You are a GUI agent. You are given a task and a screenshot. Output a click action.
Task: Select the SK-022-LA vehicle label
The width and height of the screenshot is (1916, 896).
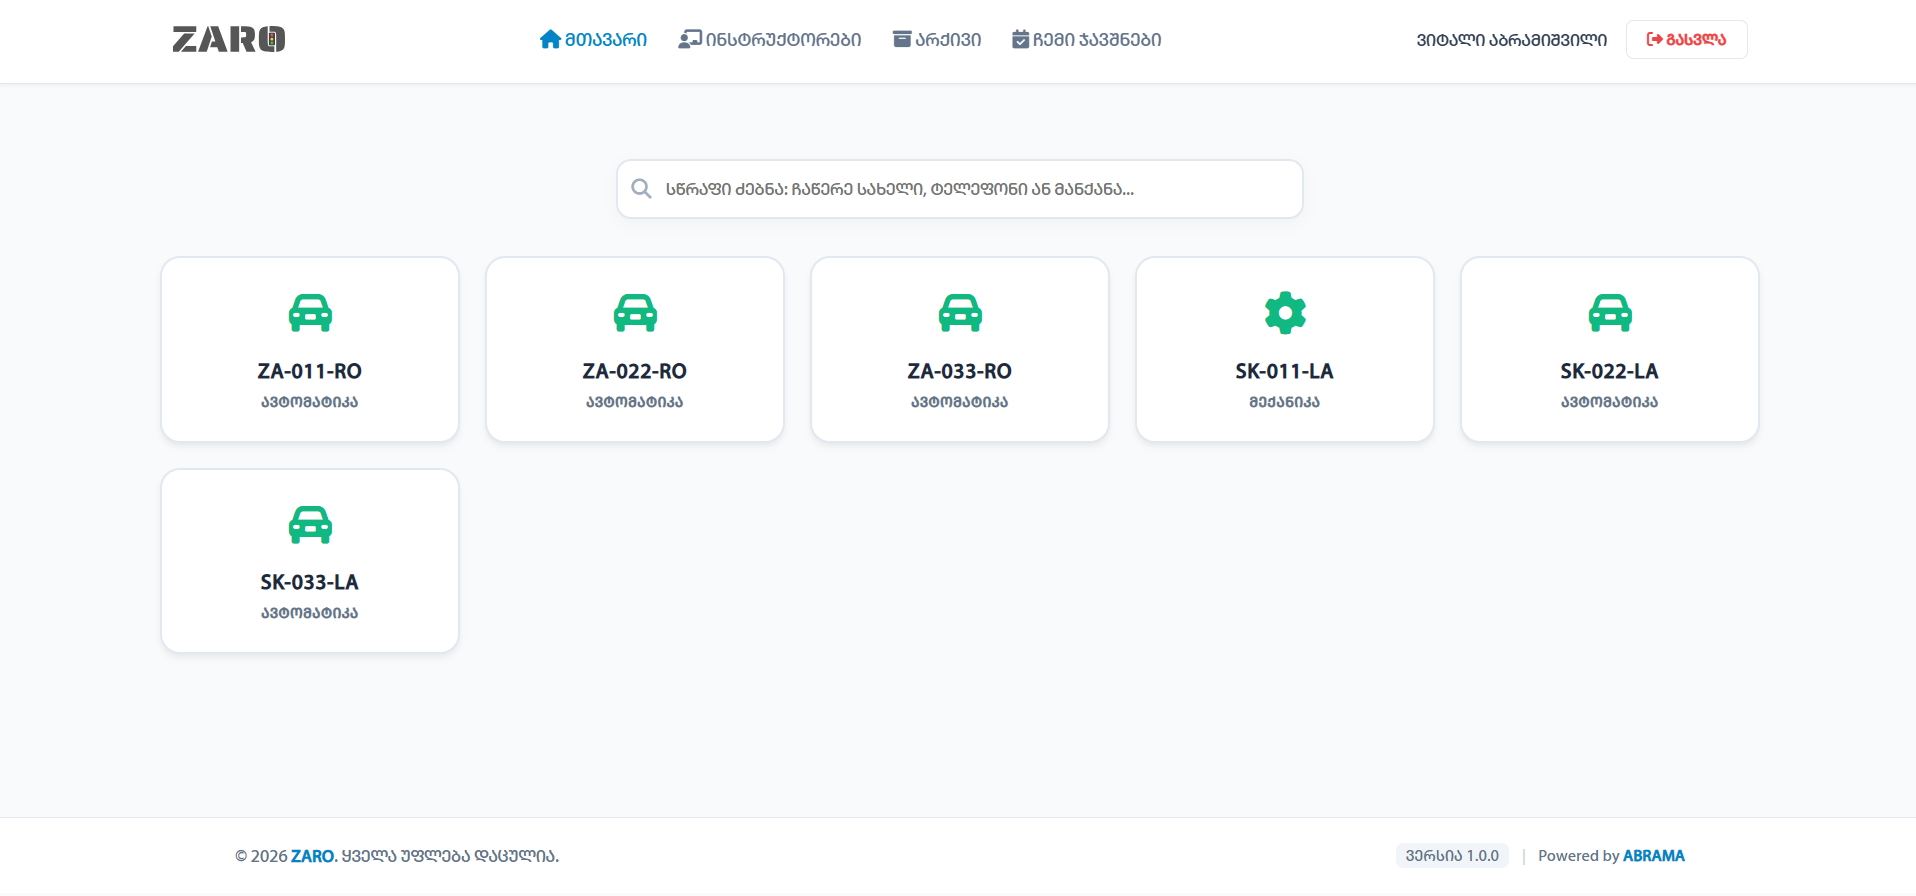[1610, 371]
